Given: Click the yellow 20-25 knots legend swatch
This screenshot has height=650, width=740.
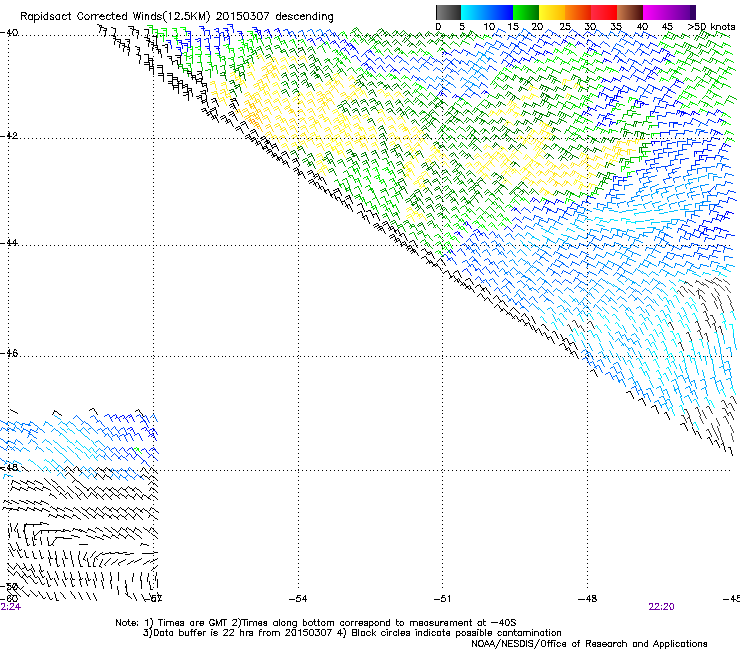Looking at the screenshot, I should pos(552,12).
